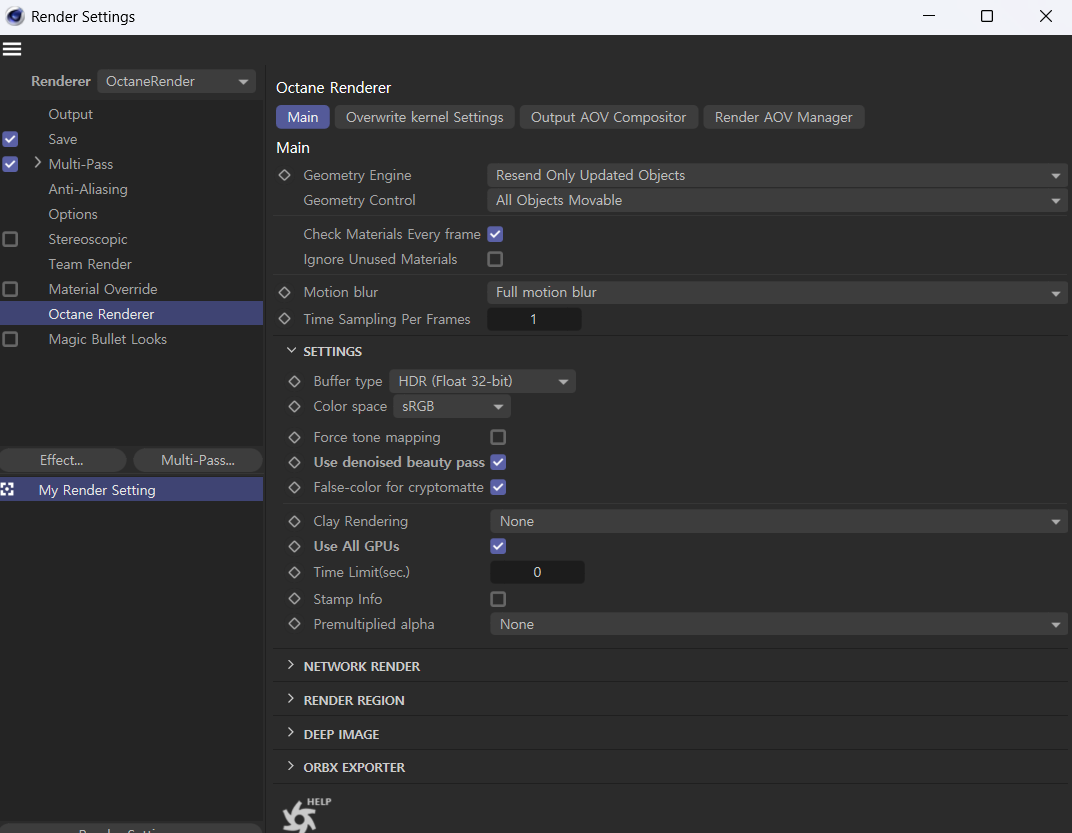Open the Geometry Engine dropdown

777,175
